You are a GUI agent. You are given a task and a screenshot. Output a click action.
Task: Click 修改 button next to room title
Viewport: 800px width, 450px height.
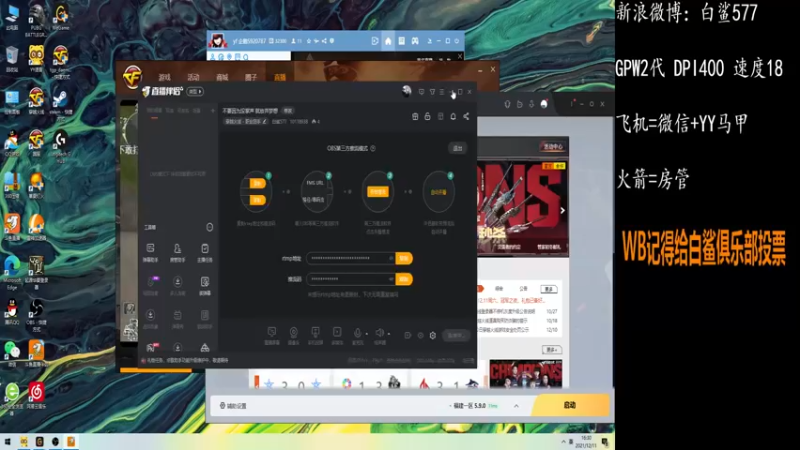(x=288, y=111)
